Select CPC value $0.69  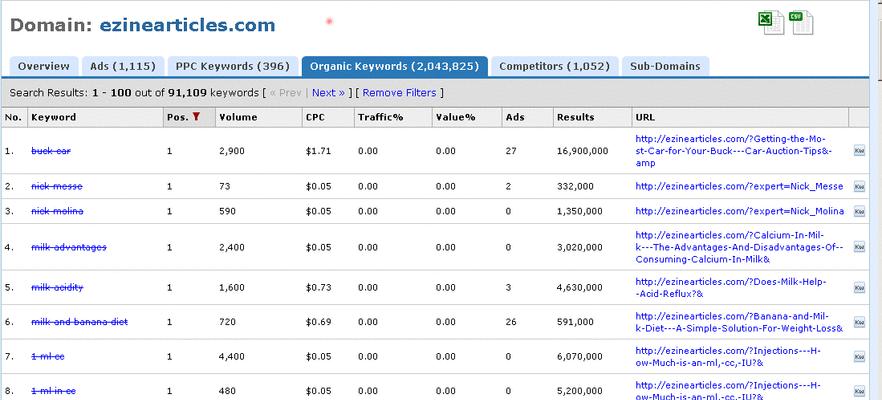pyautogui.click(x=318, y=322)
